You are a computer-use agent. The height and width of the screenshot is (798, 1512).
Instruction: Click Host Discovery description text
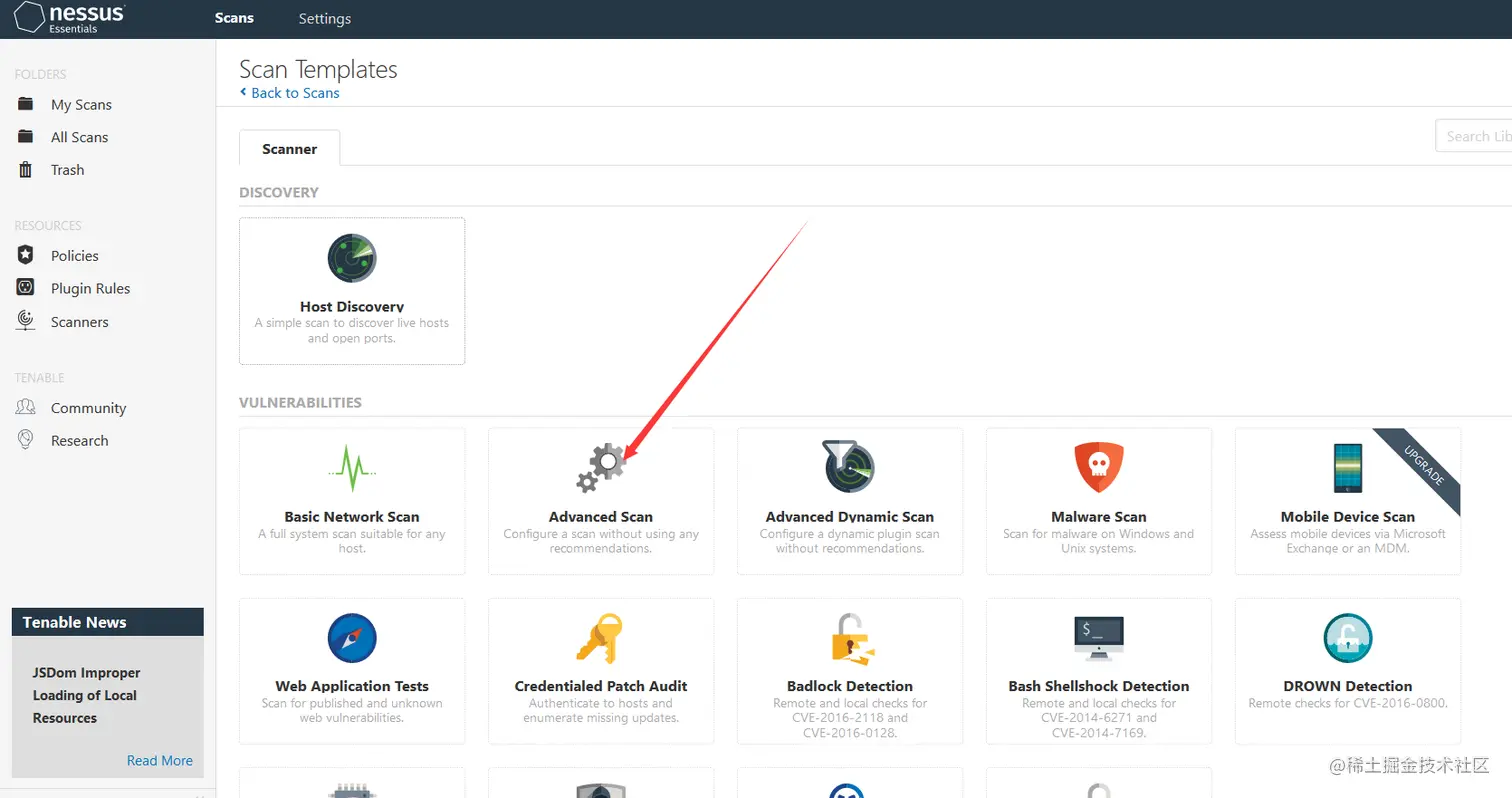pyautogui.click(x=352, y=330)
